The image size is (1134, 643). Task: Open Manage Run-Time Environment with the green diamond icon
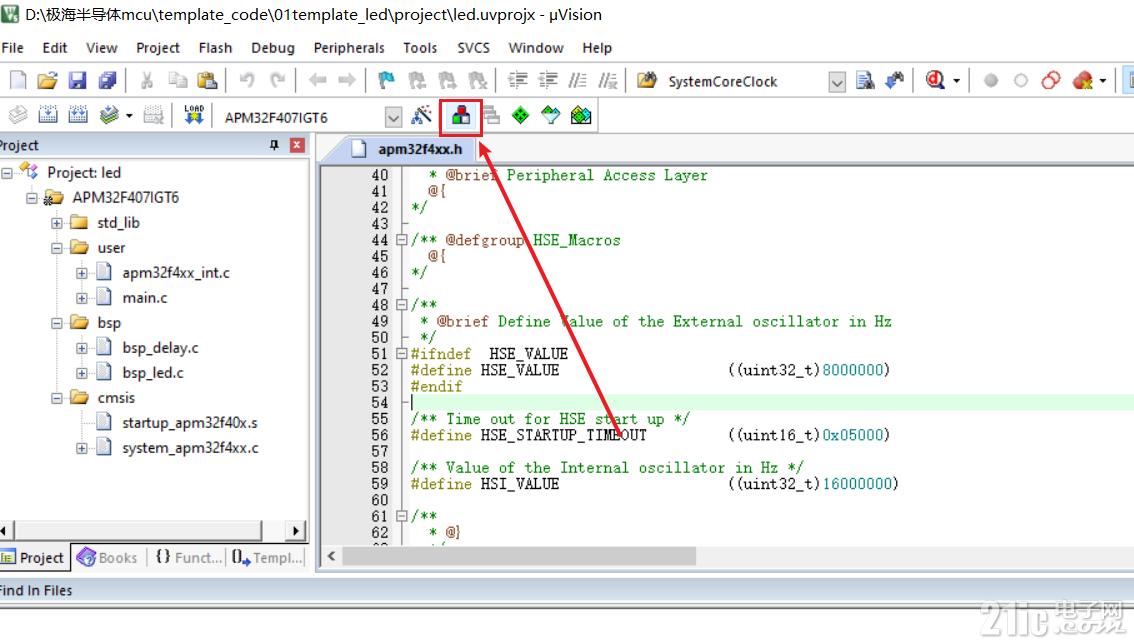point(520,115)
